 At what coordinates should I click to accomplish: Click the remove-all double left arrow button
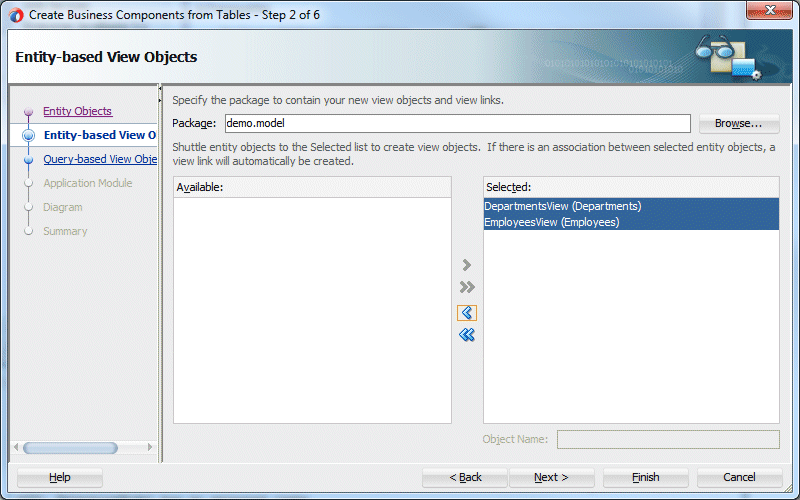point(467,335)
